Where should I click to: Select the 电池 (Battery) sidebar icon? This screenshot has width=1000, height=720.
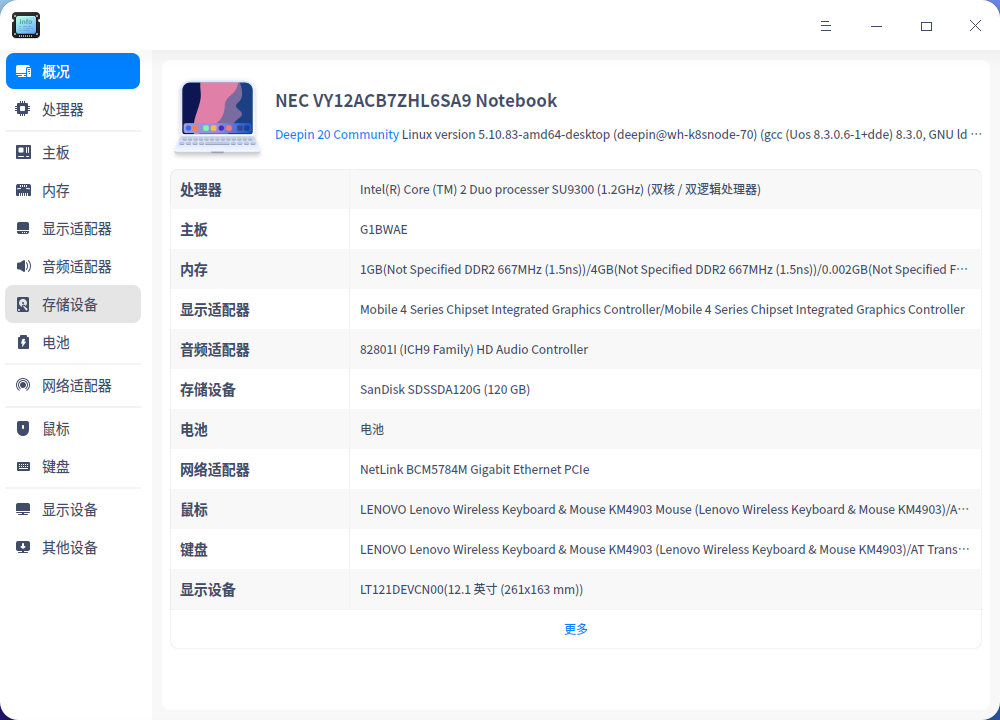pyautogui.click(x=22, y=342)
